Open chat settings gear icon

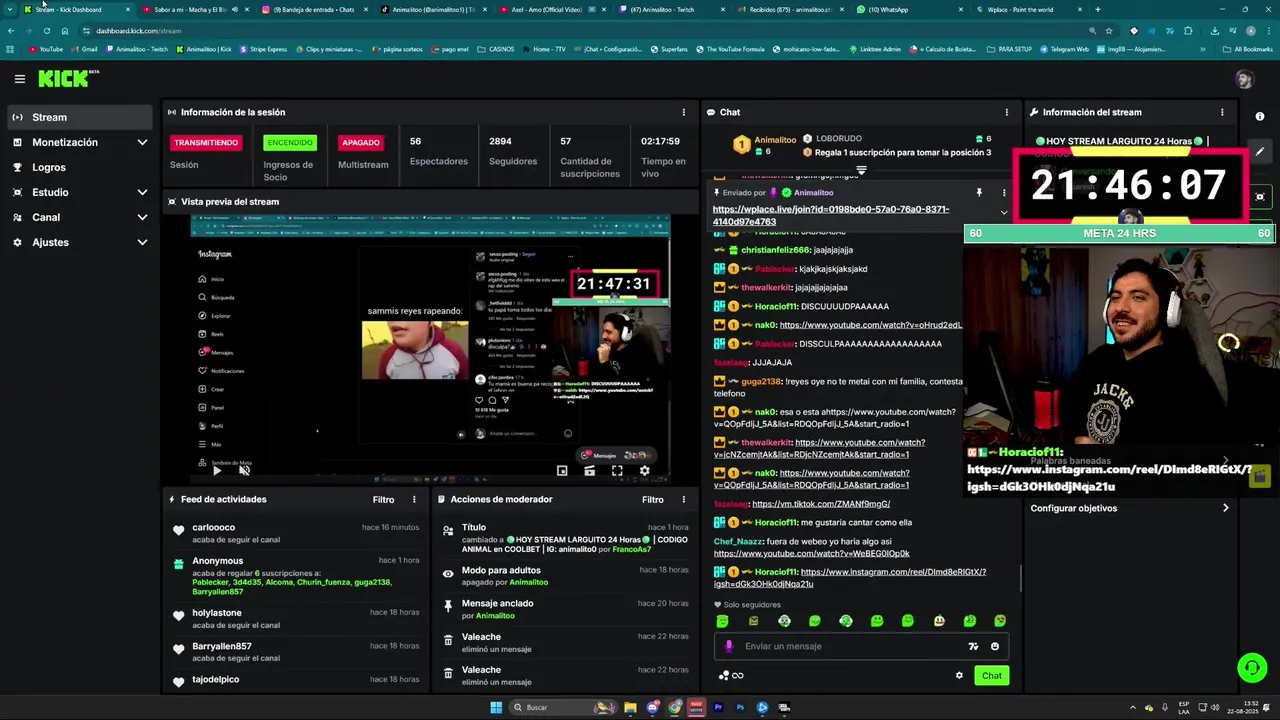tap(959, 675)
